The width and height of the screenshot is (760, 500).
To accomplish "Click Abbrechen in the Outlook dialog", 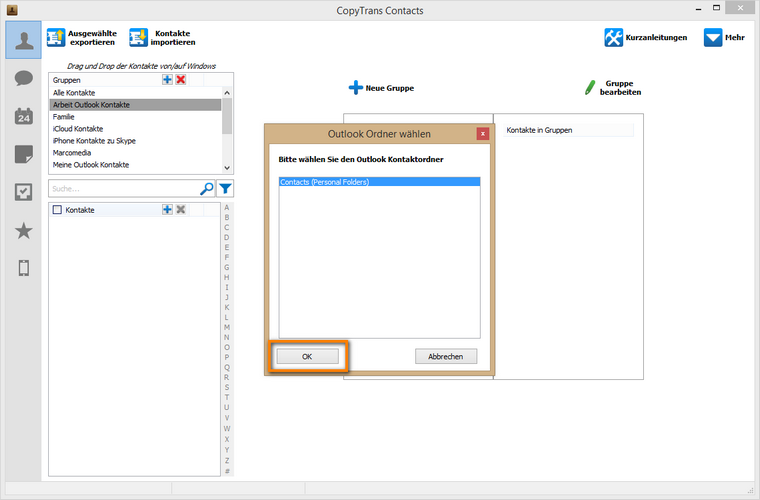I will tap(445, 357).
